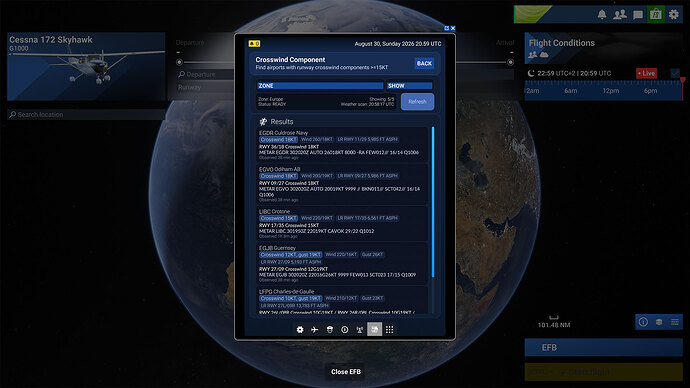The width and height of the screenshot is (690, 388).
Task: Select the highlighted weather icon in EFB toolbar
Action: click(374, 329)
